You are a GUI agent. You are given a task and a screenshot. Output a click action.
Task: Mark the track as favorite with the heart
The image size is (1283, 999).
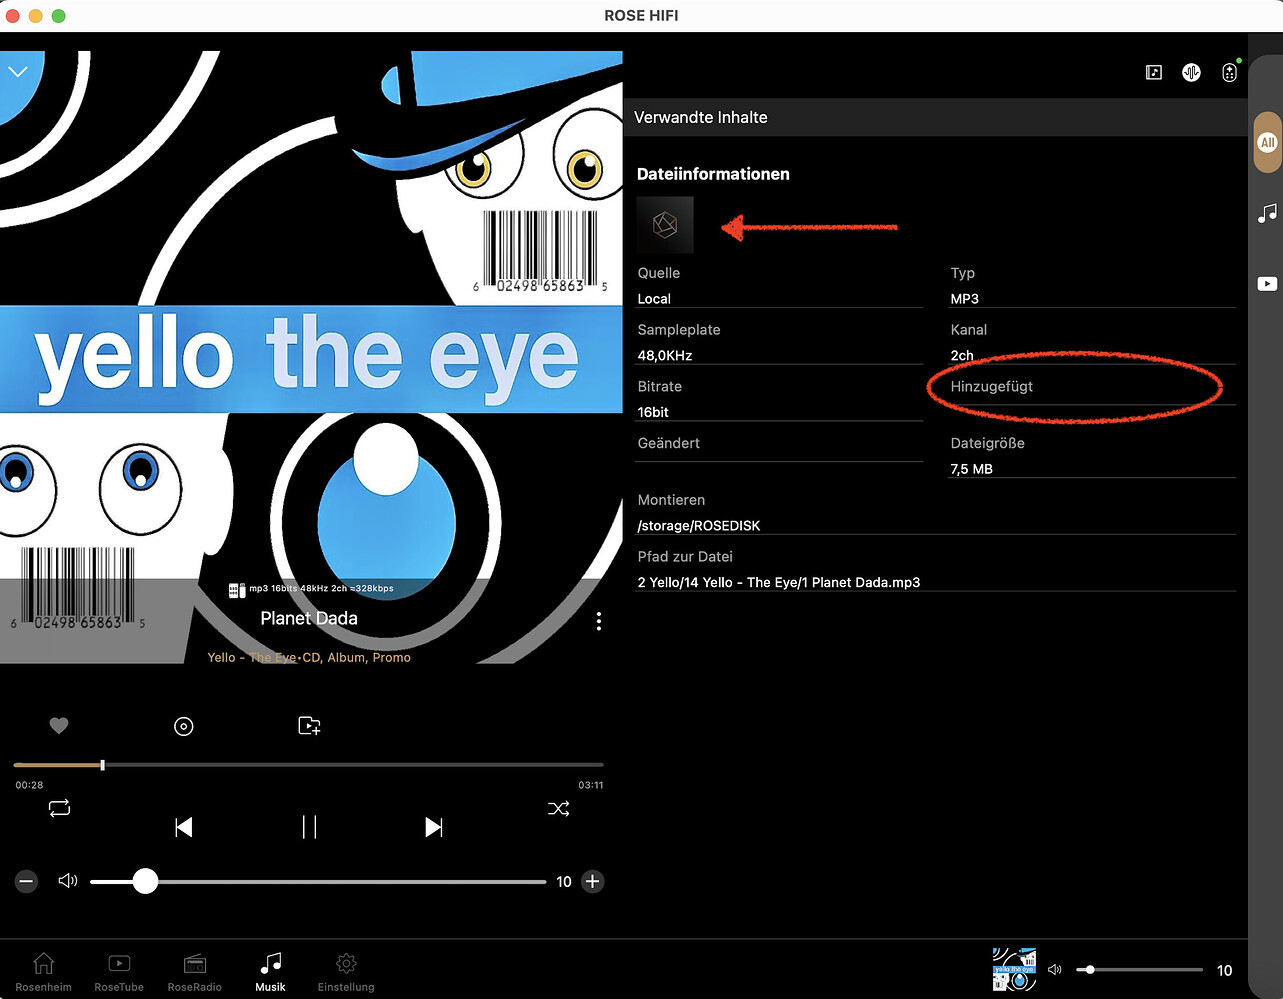59,726
